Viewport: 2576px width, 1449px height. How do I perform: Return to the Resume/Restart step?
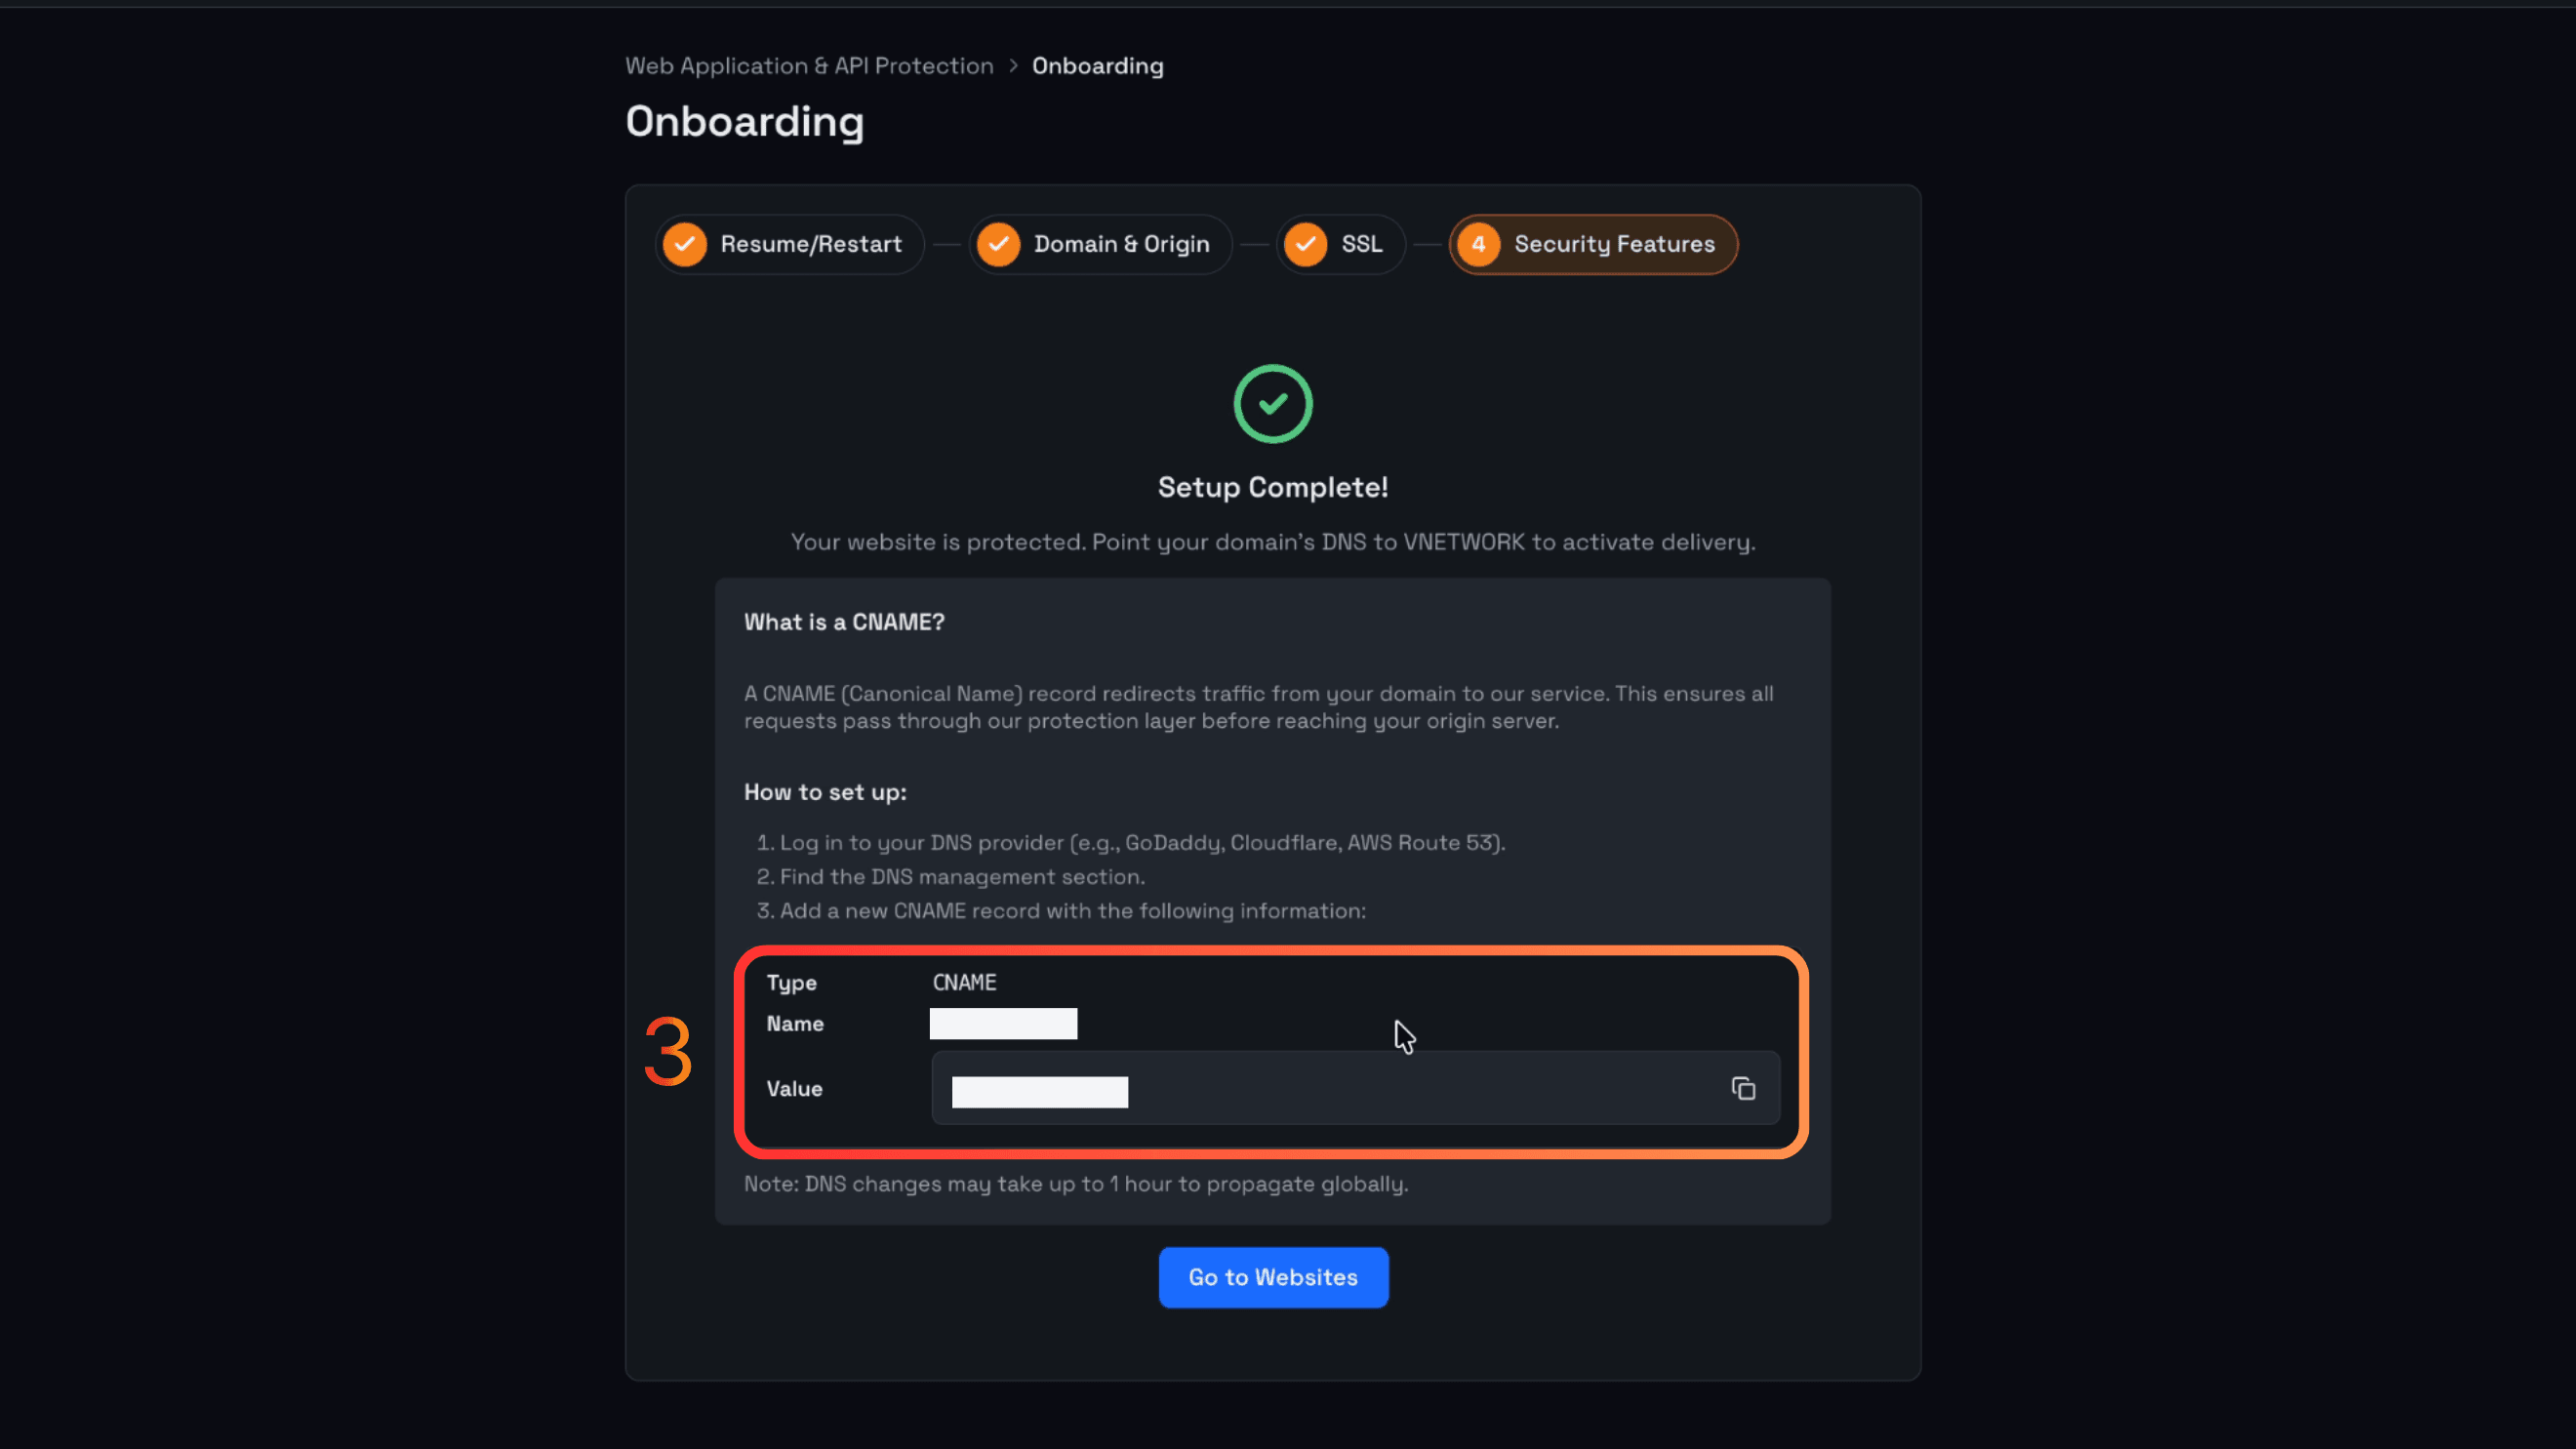[790, 244]
